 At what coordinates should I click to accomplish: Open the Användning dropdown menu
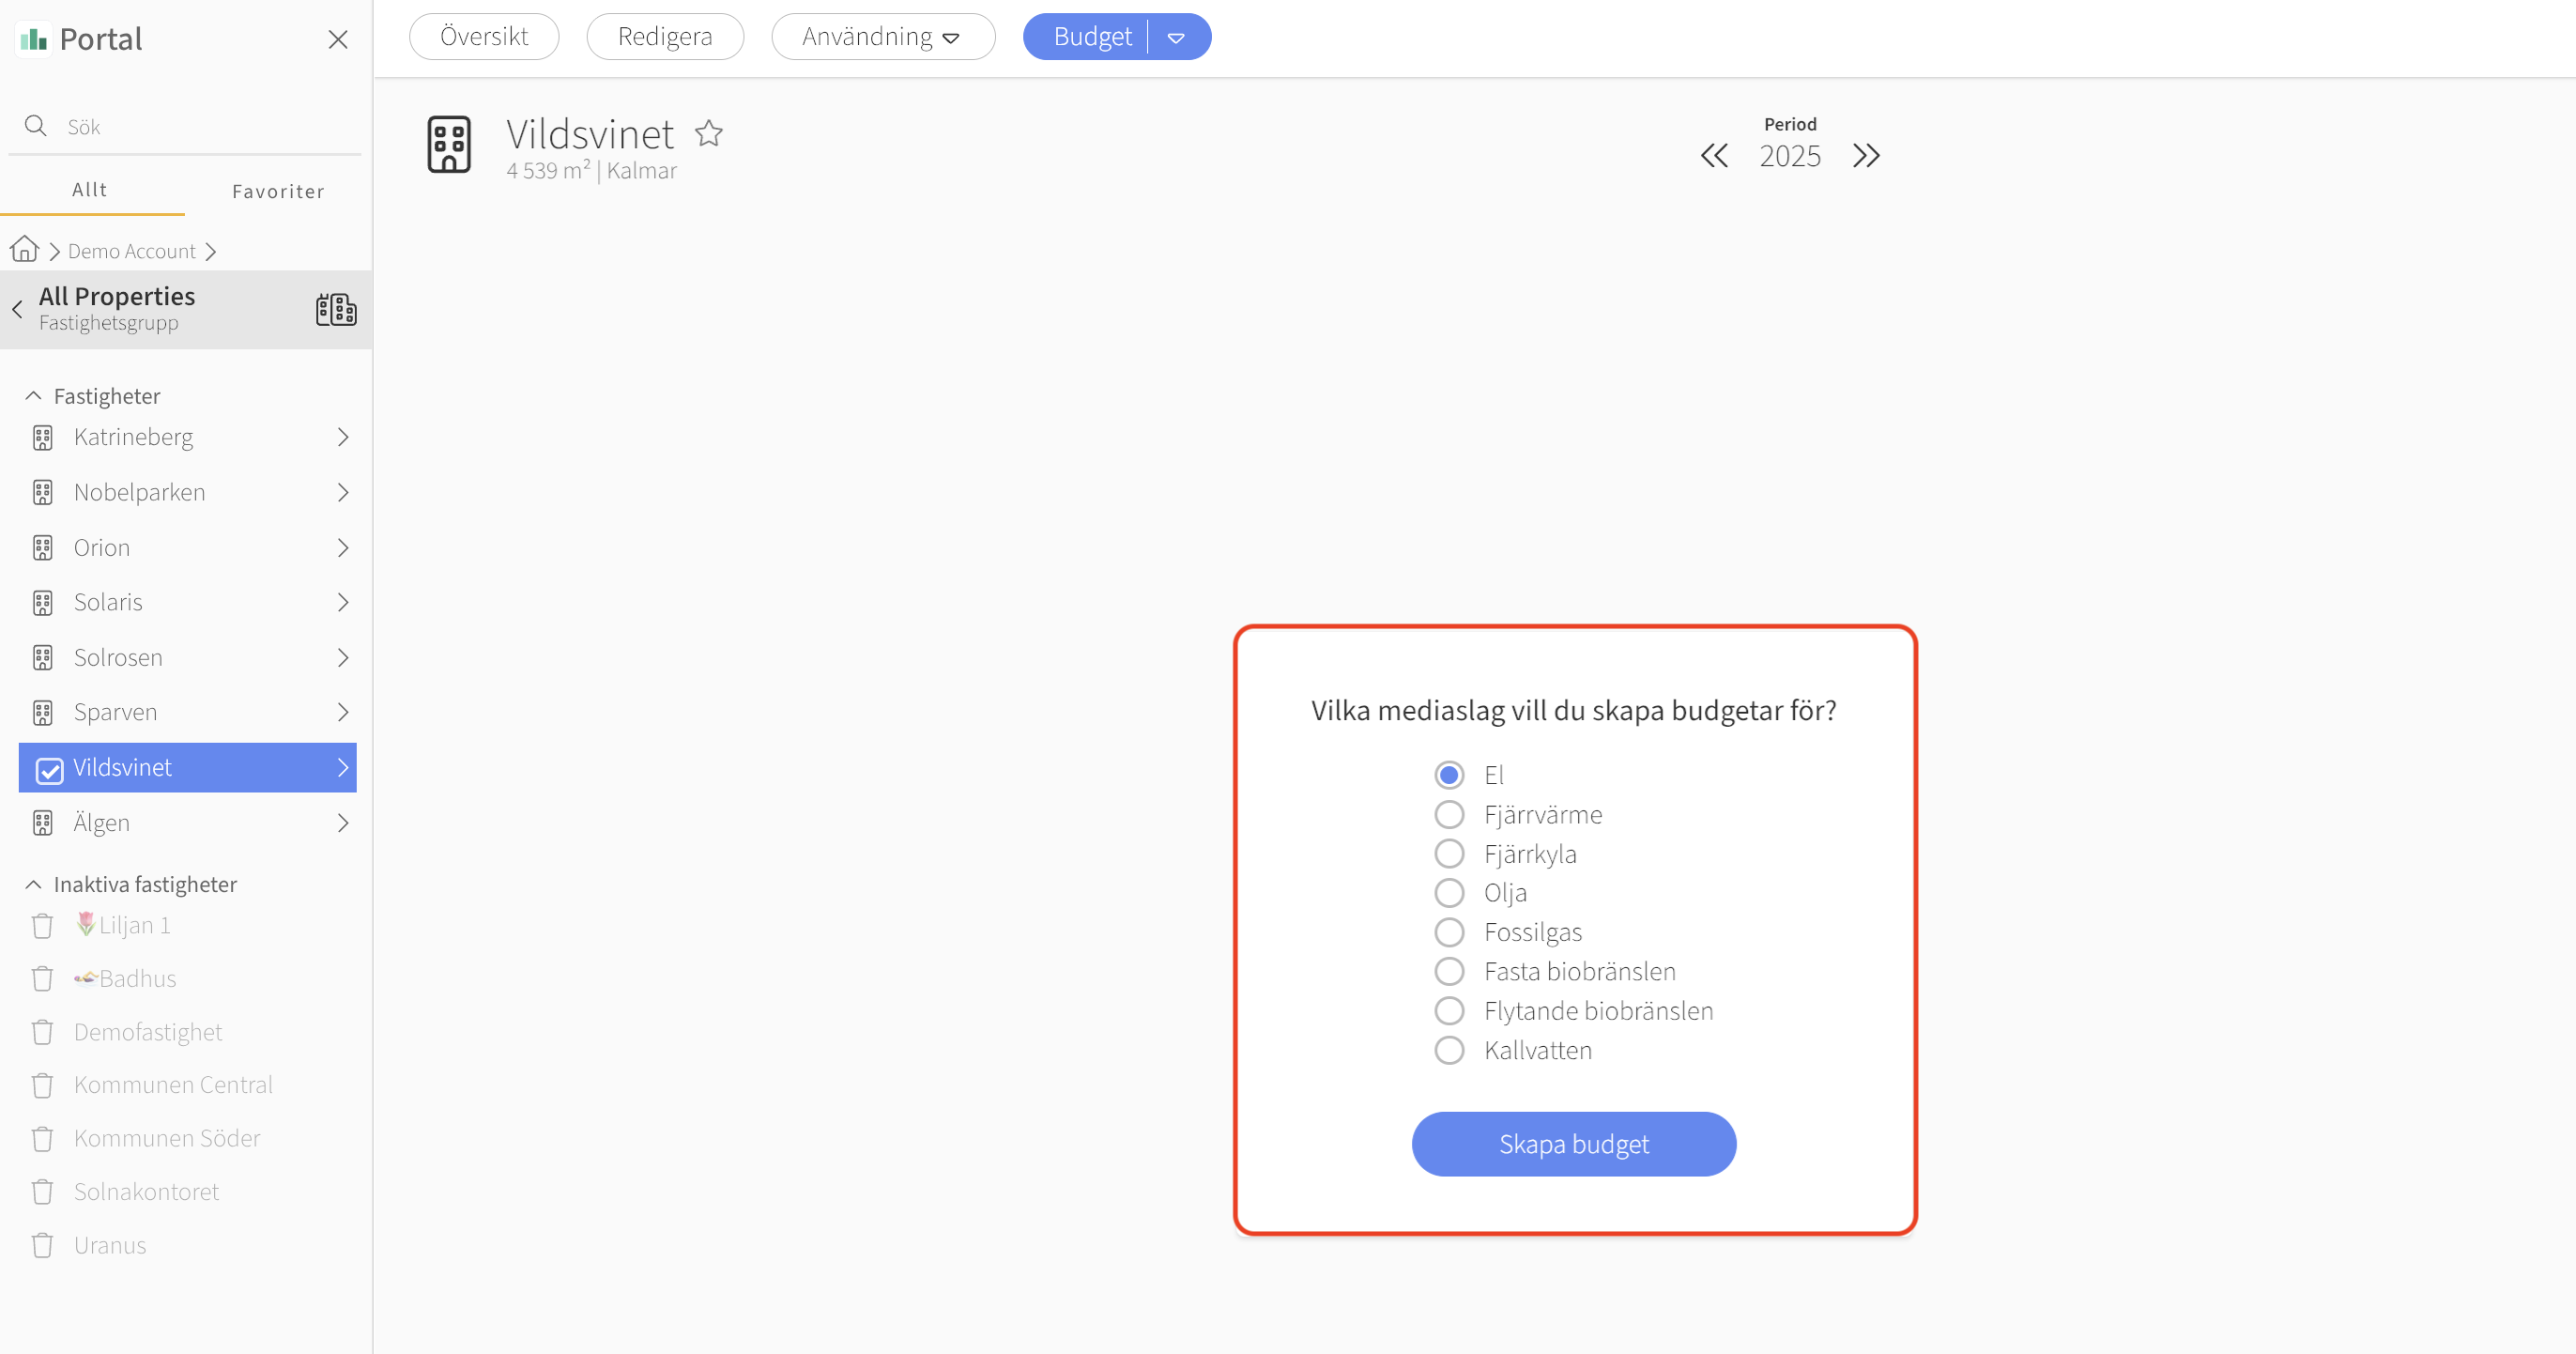(883, 37)
